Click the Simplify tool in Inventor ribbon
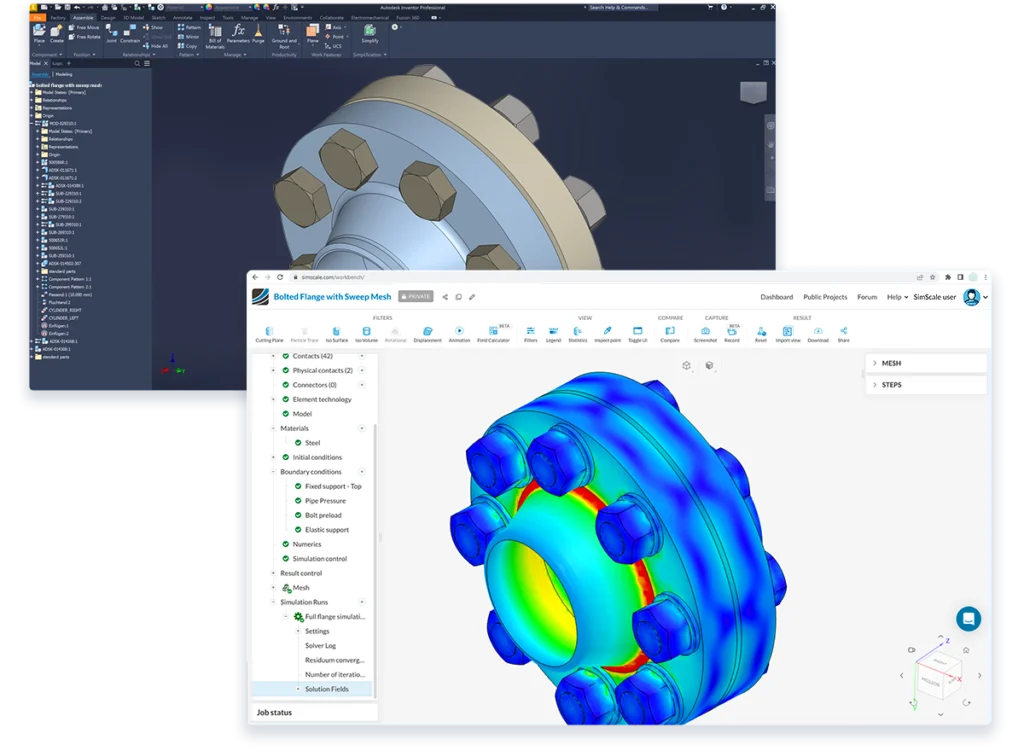This screenshot has height=751, width=1024. point(370,35)
